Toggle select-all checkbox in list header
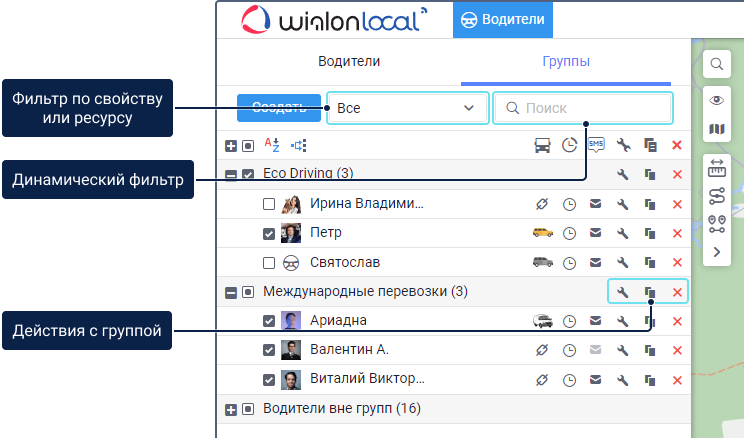 tap(248, 146)
